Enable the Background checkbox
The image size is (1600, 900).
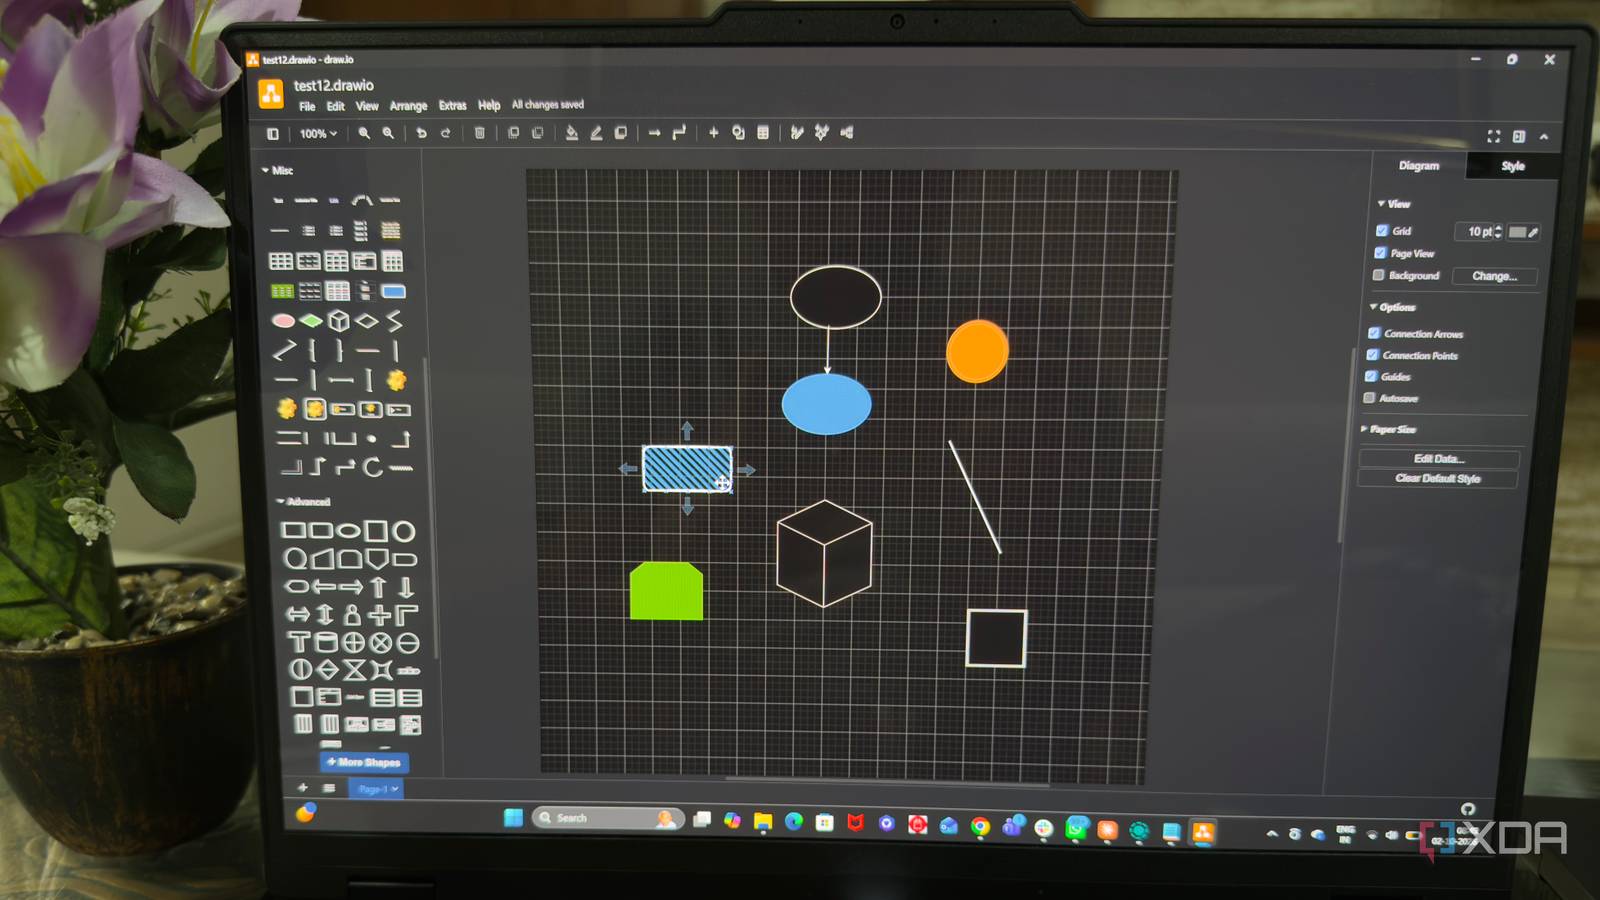pos(1379,275)
